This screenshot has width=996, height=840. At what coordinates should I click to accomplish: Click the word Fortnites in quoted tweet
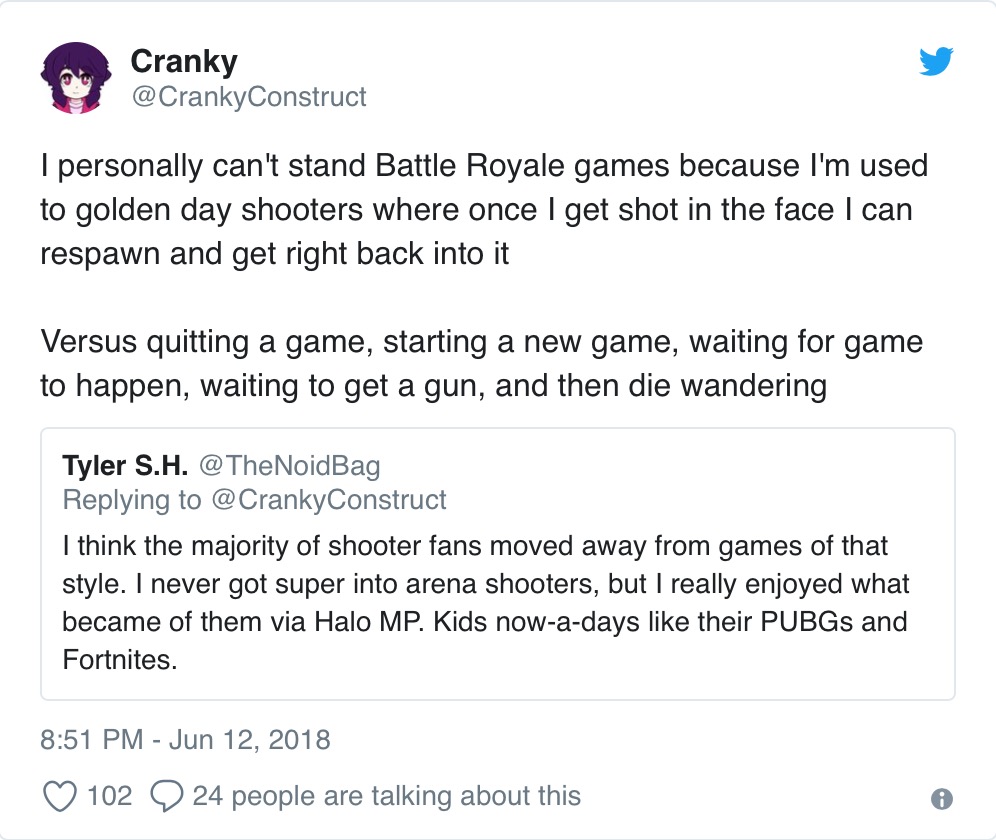coord(119,660)
